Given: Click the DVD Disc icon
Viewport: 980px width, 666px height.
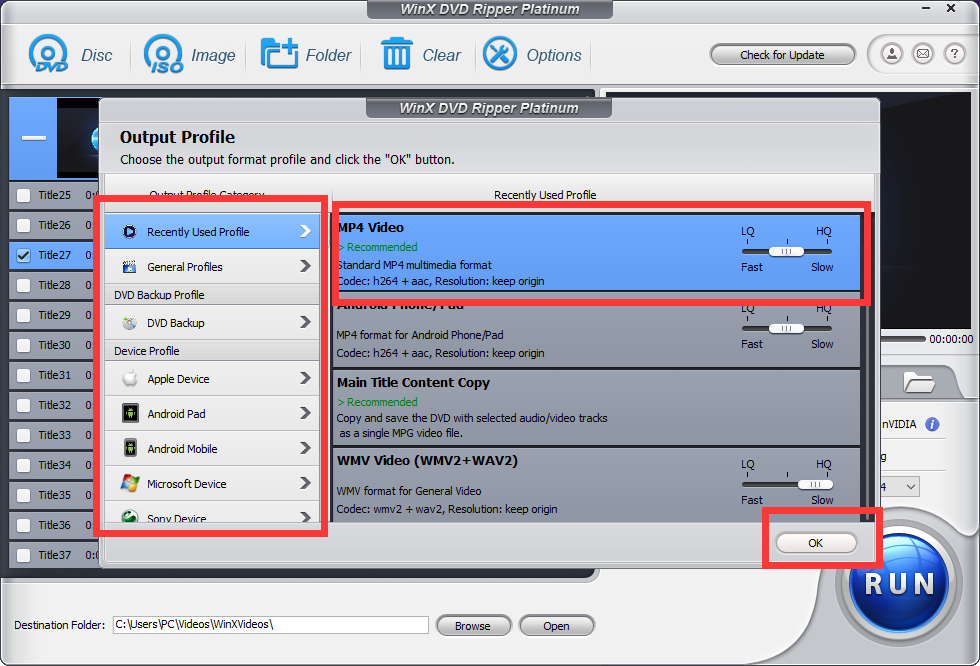Looking at the screenshot, I should click(x=49, y=54).
